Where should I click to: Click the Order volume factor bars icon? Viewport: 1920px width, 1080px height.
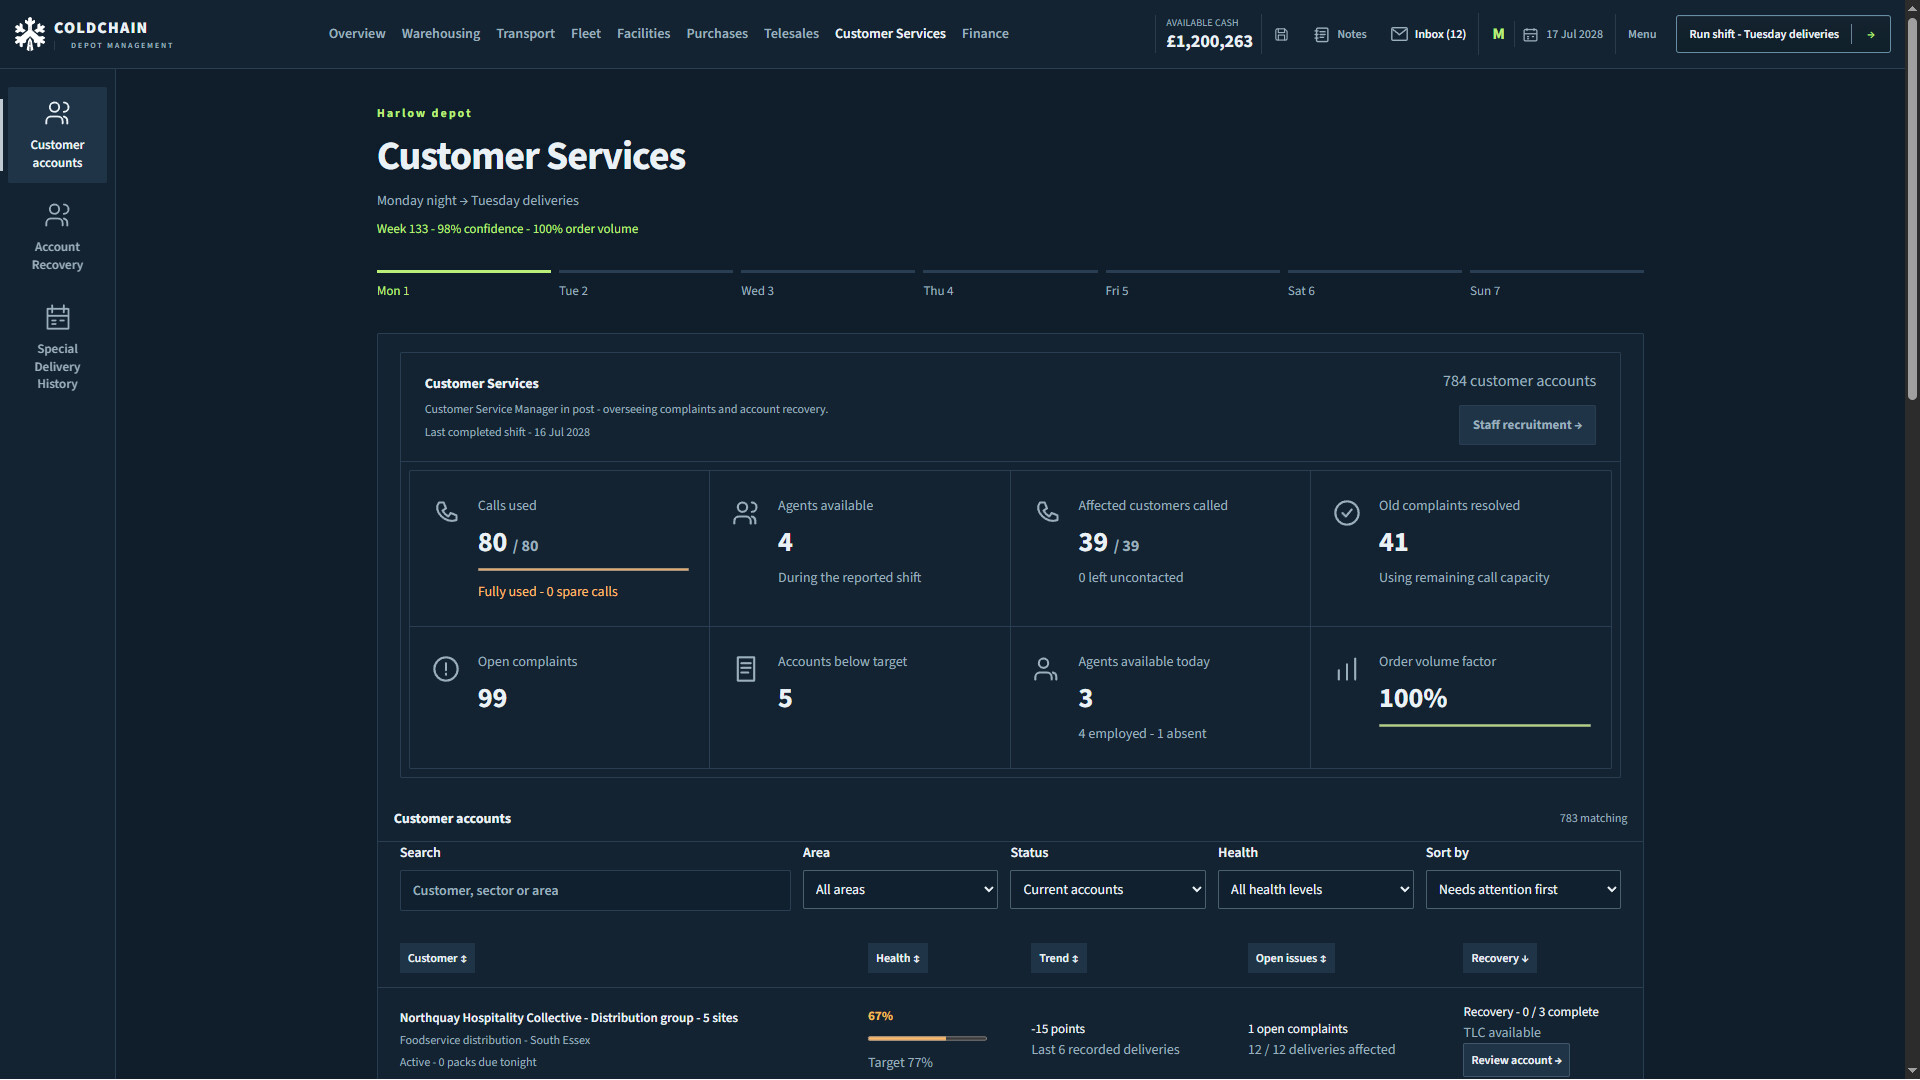1347,669
